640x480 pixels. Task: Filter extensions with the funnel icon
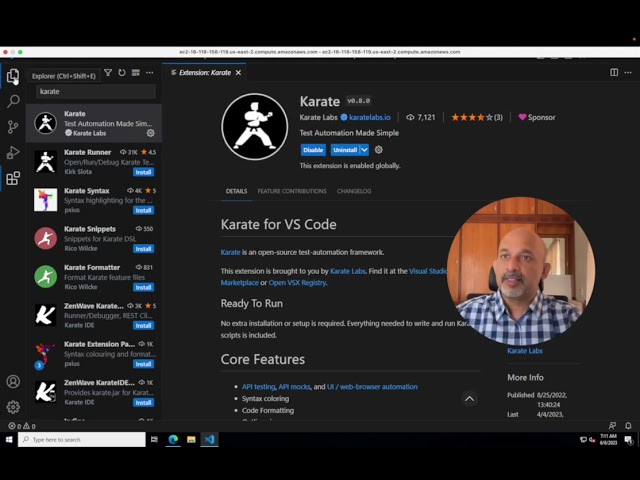point(108,73)
